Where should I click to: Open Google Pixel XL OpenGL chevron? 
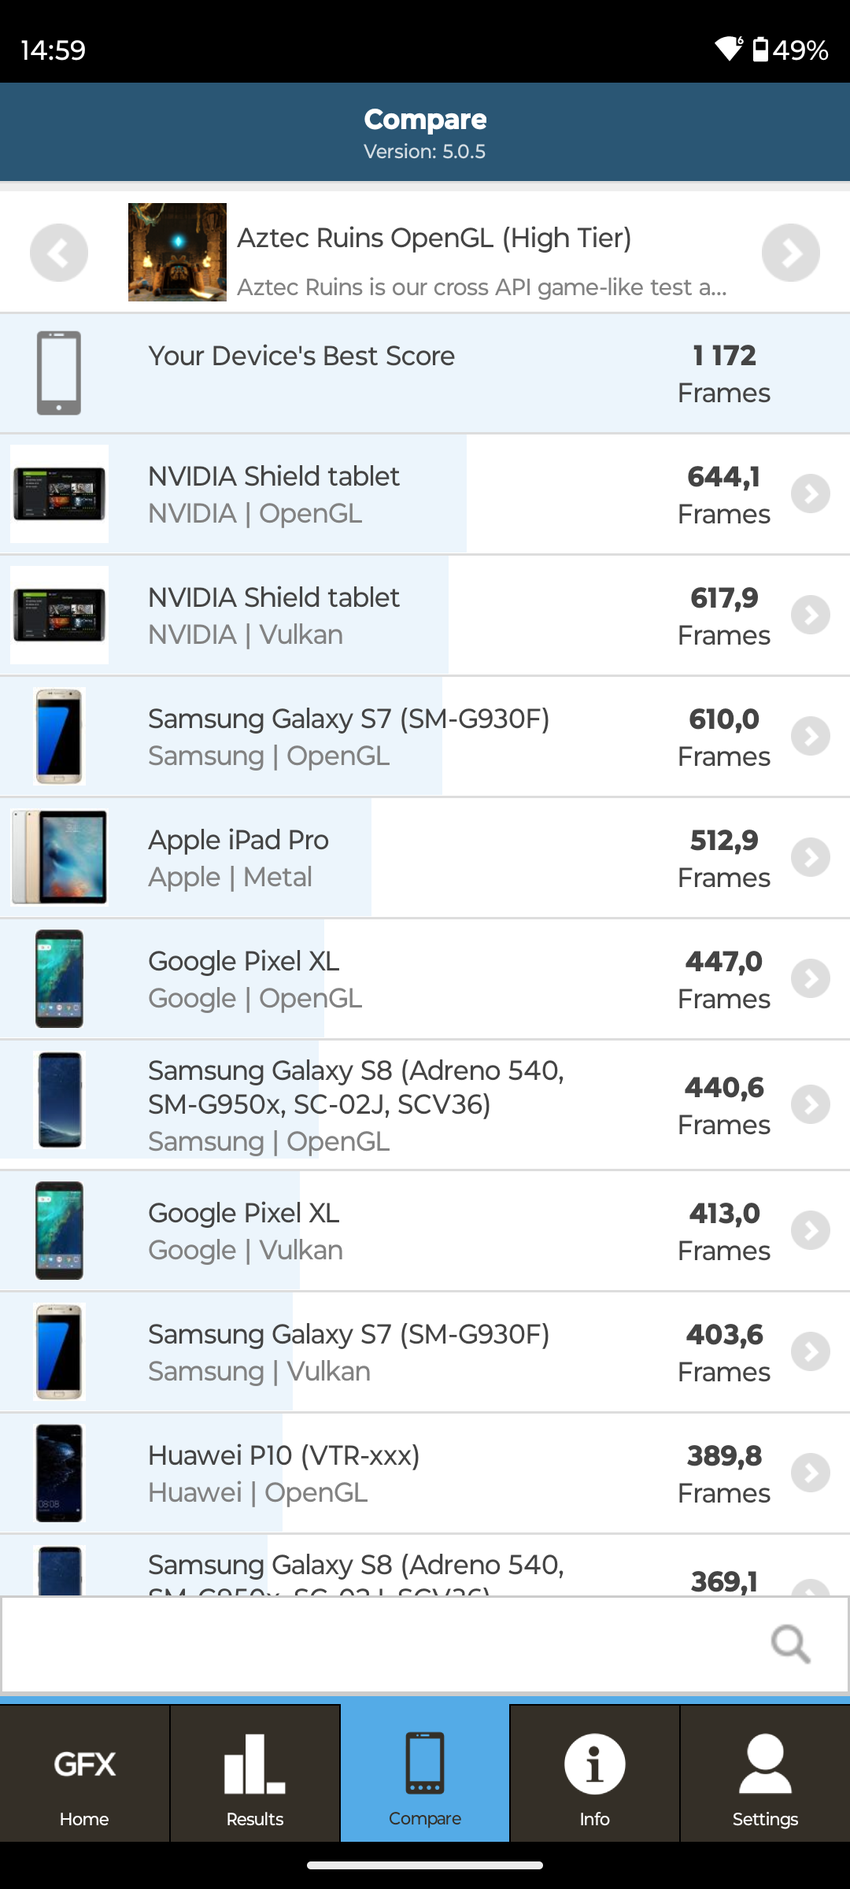click(x=810, y=978)
